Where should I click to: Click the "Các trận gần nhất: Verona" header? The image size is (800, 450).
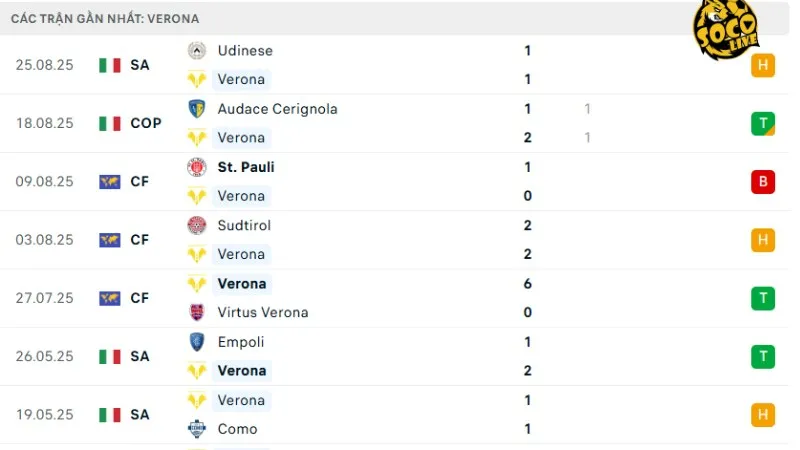point(106,18)
